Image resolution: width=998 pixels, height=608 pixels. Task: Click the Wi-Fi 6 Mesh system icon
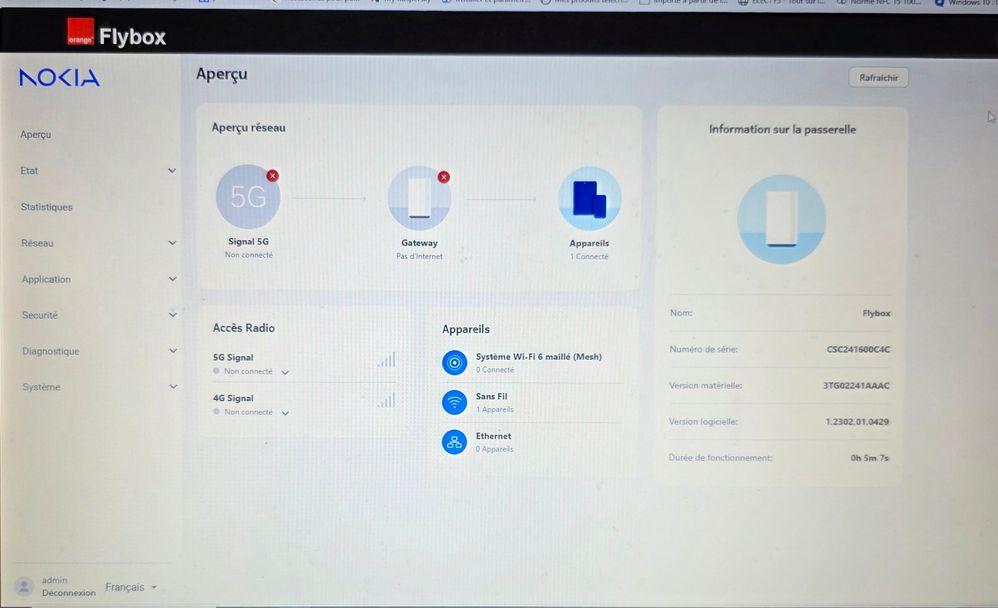(454, 363)
